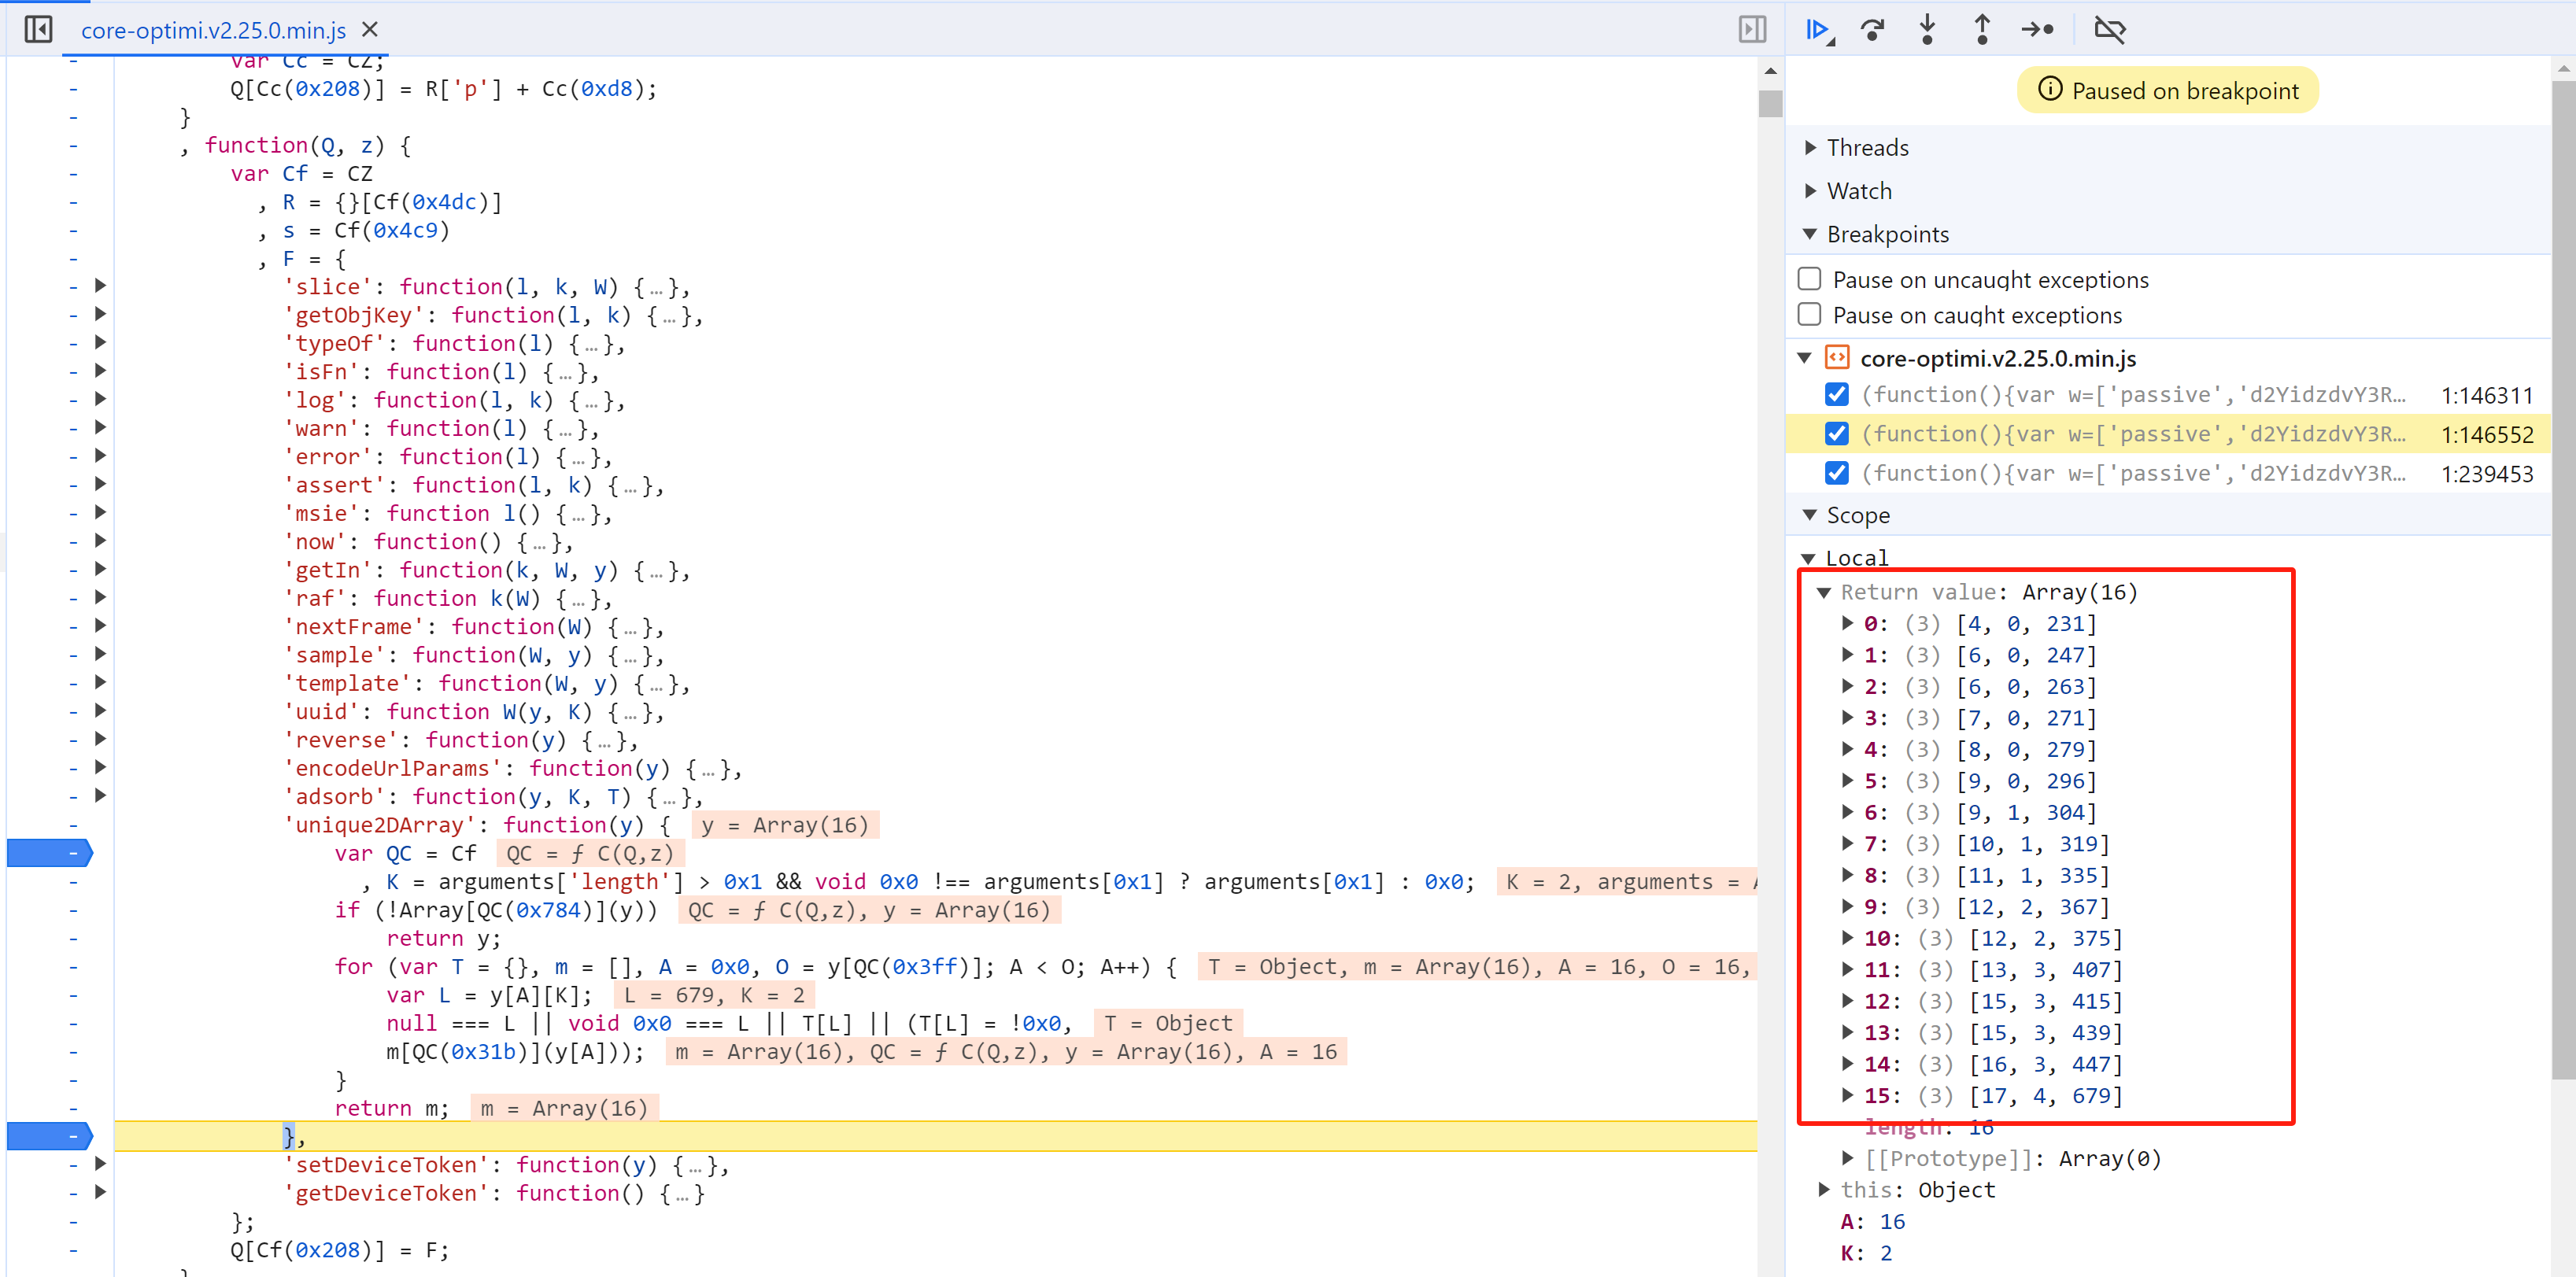Image resolution: width=2576 pixels, height=1277 pixels.
Task: Click the 'Paused on breakpoint' status banner
Action: point(2167,90)
